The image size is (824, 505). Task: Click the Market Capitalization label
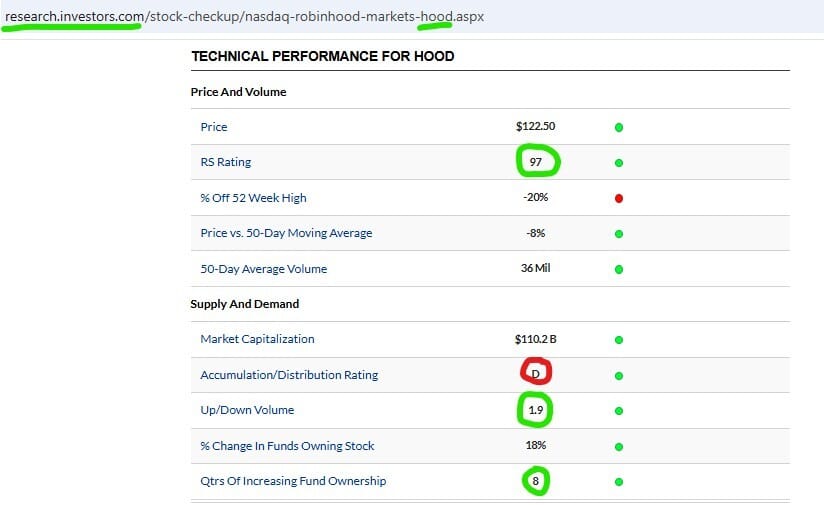pyautogui.click(x=257, y=339)
